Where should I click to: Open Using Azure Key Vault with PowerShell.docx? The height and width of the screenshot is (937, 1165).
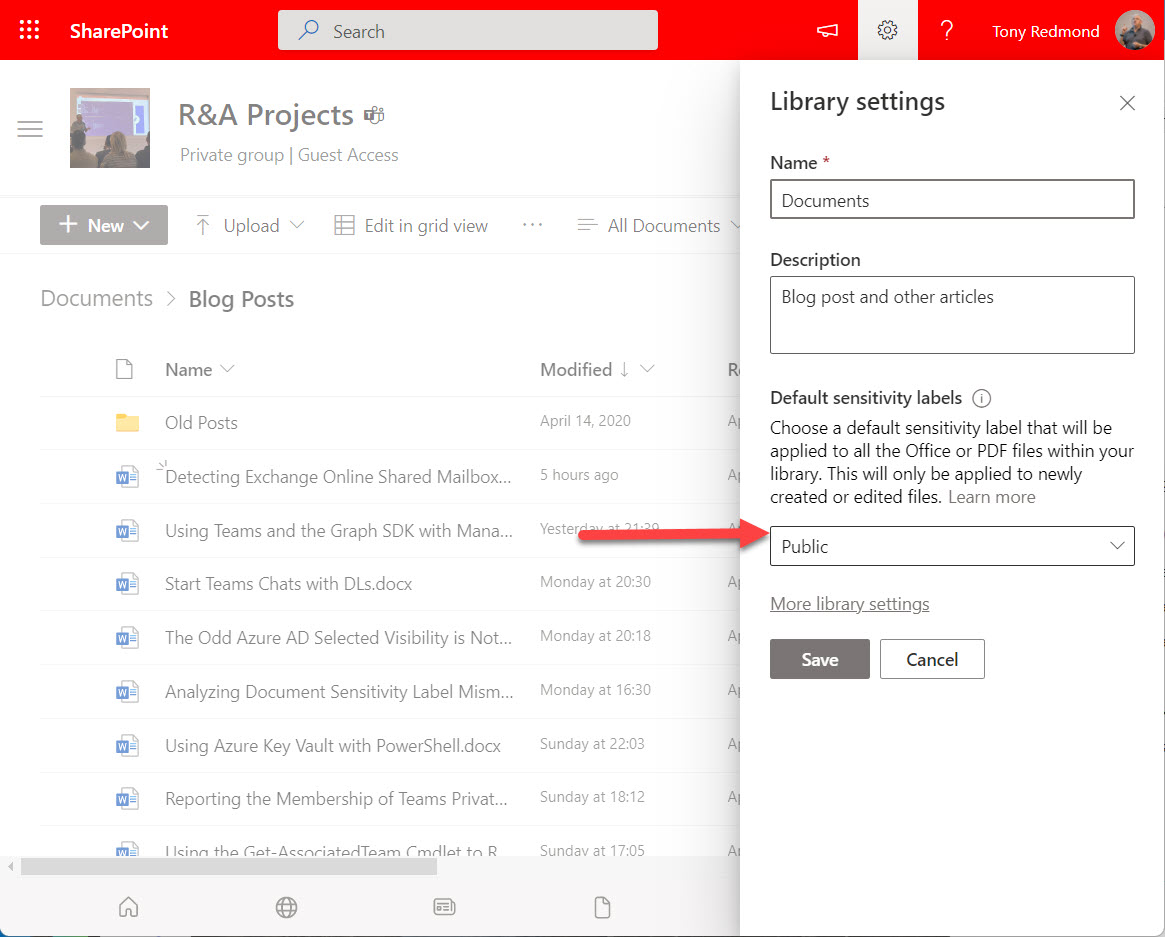(x=333, y=745)
